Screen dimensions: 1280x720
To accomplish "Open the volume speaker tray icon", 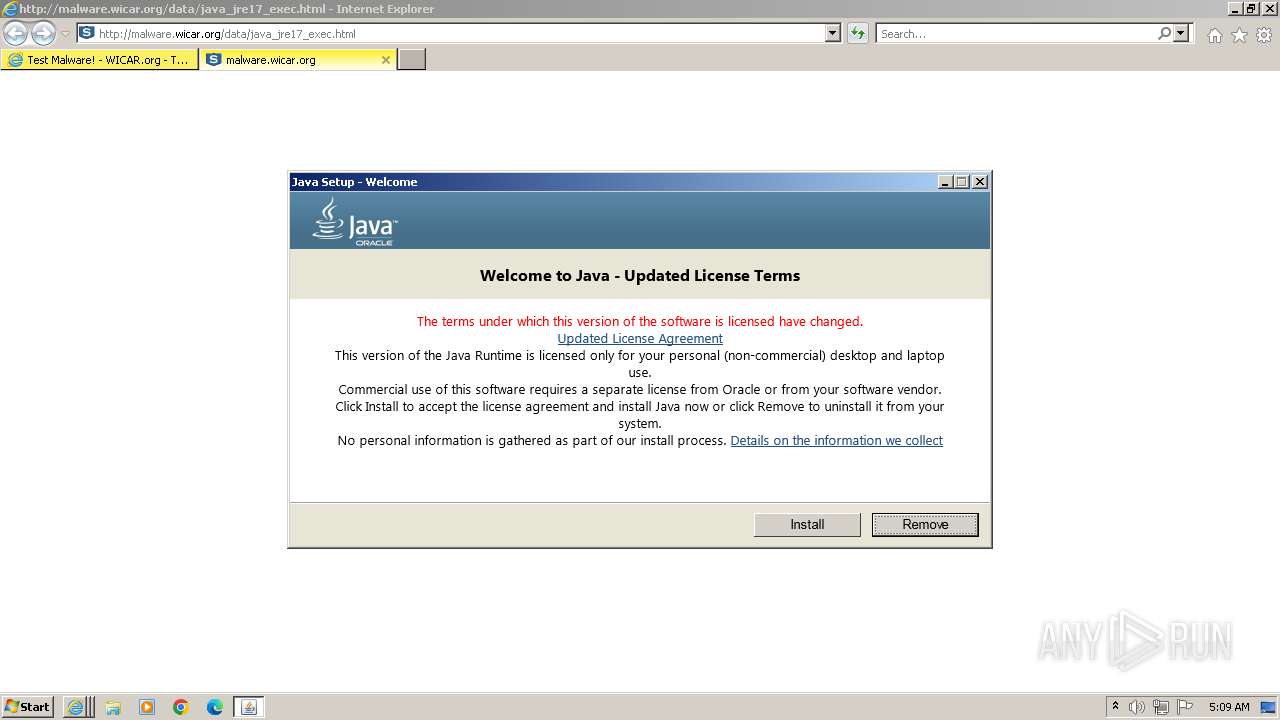I will click(x=1137, y=707).
